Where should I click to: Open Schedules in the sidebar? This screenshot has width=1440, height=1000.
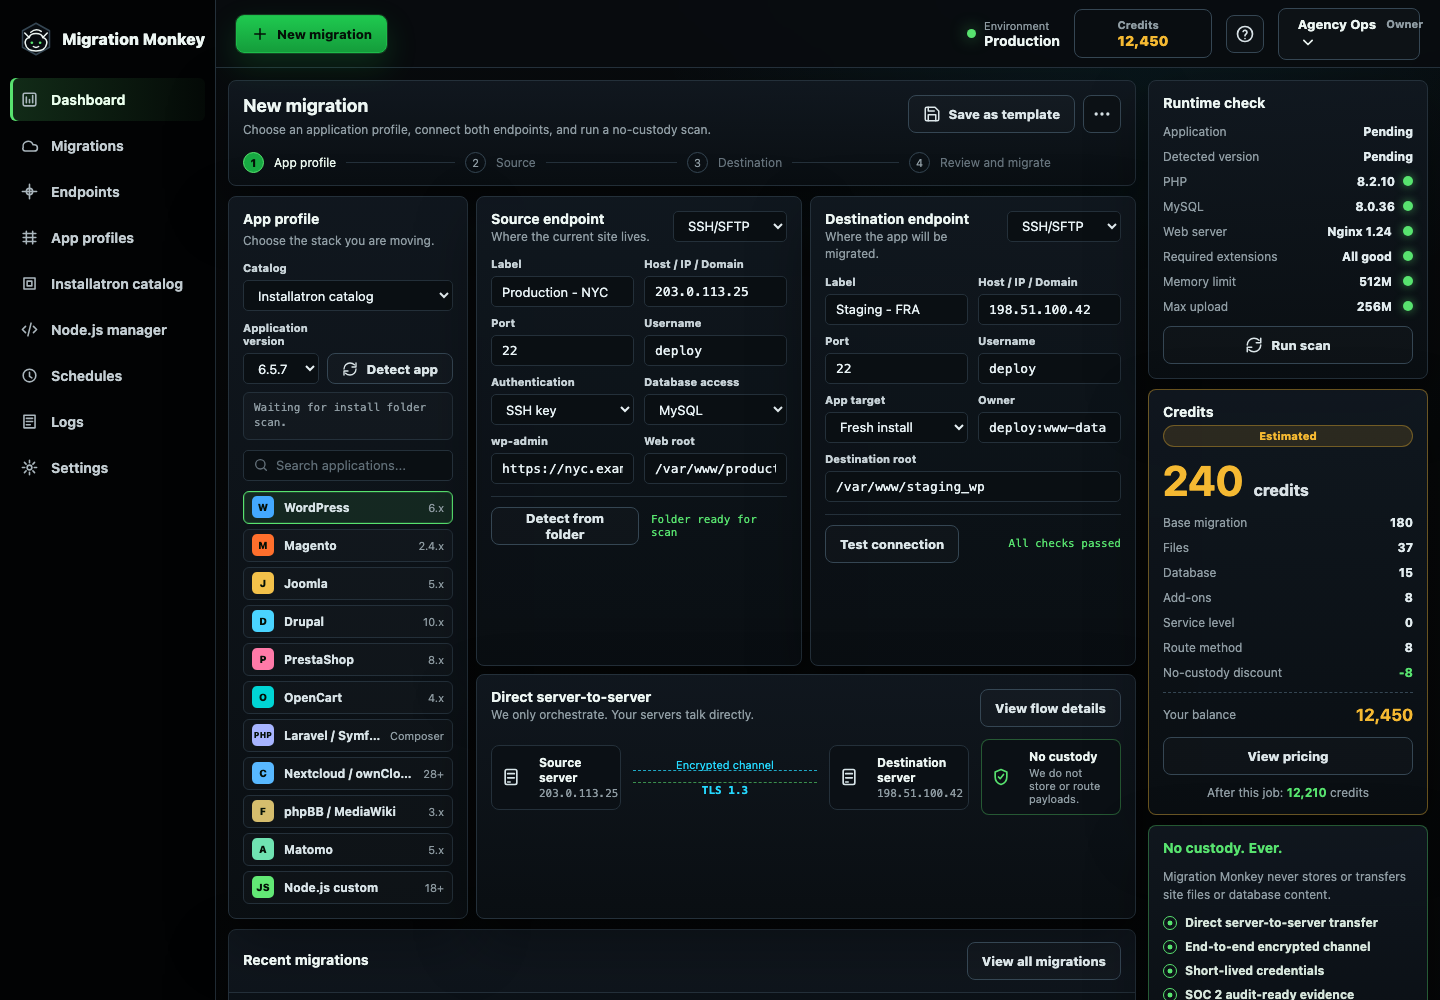click(x=108, y=376)
